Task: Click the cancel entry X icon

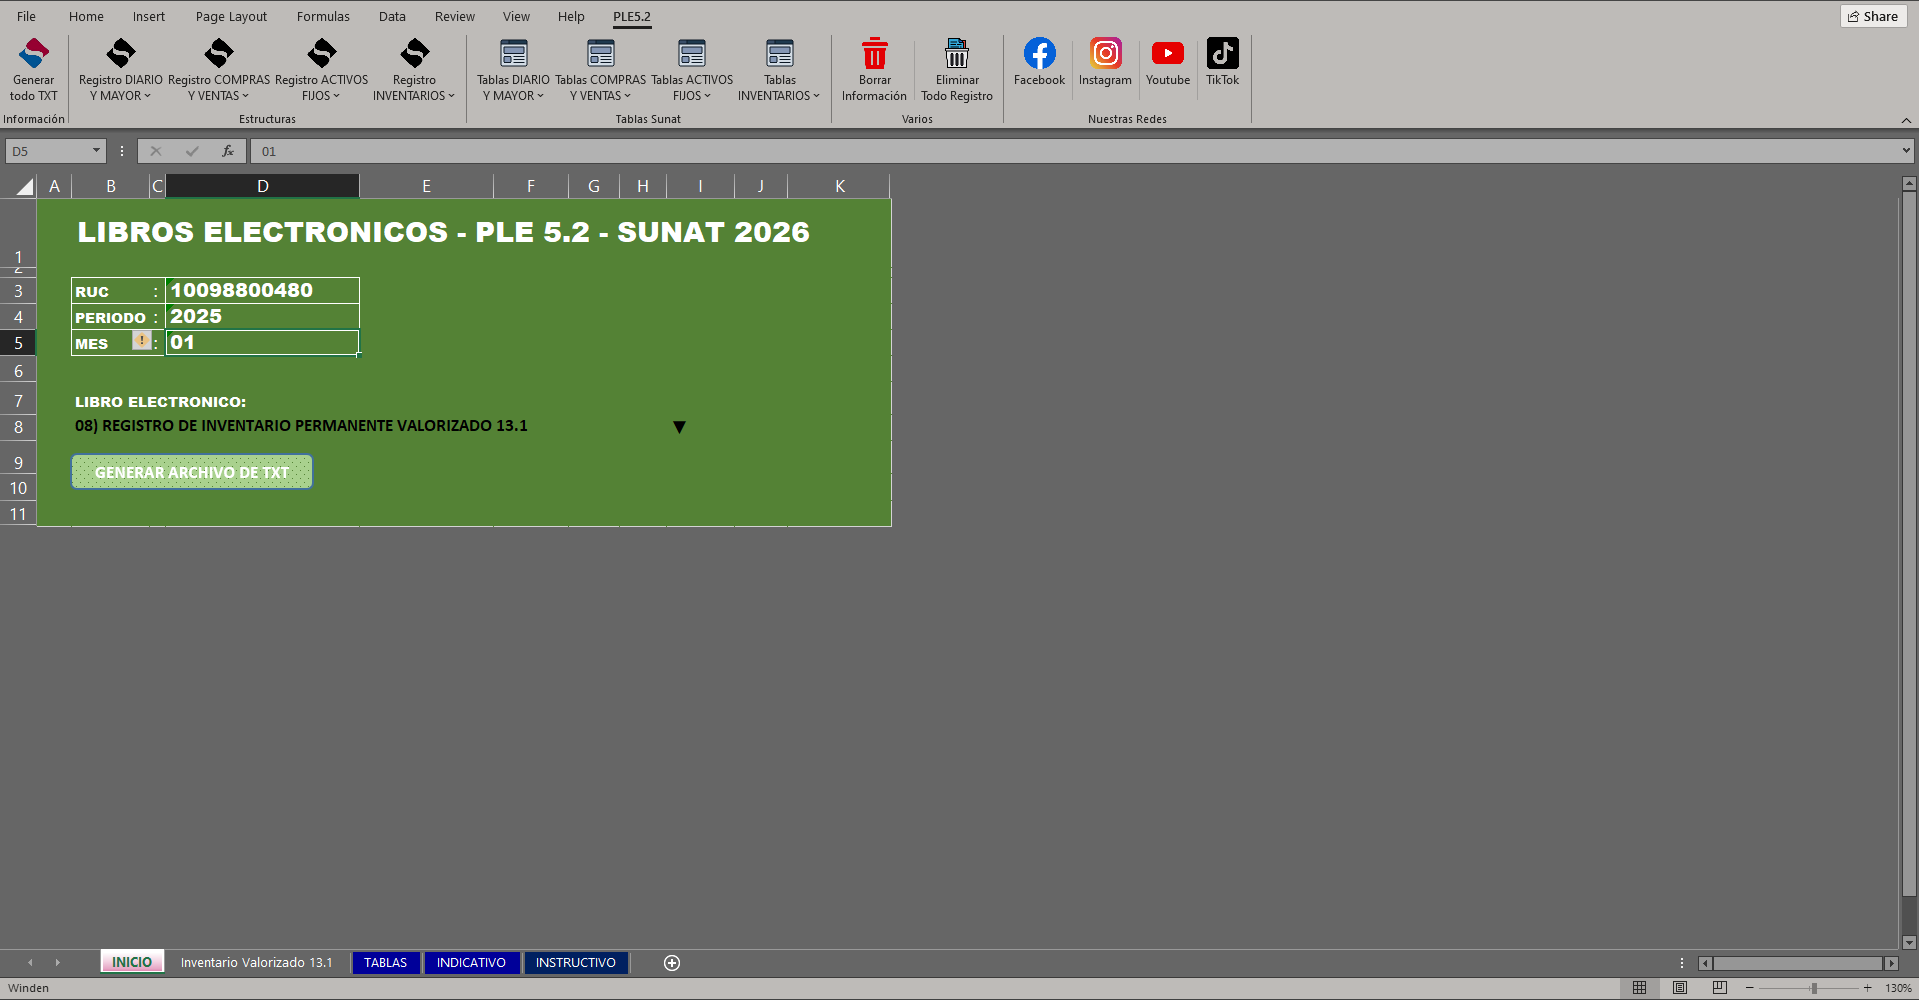Action: click(x=156, y=151)
